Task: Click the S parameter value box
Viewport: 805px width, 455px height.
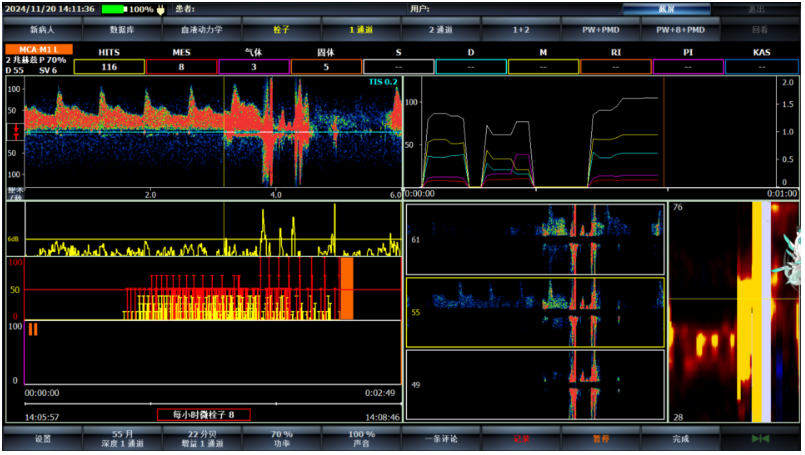Action: (398, 67)
